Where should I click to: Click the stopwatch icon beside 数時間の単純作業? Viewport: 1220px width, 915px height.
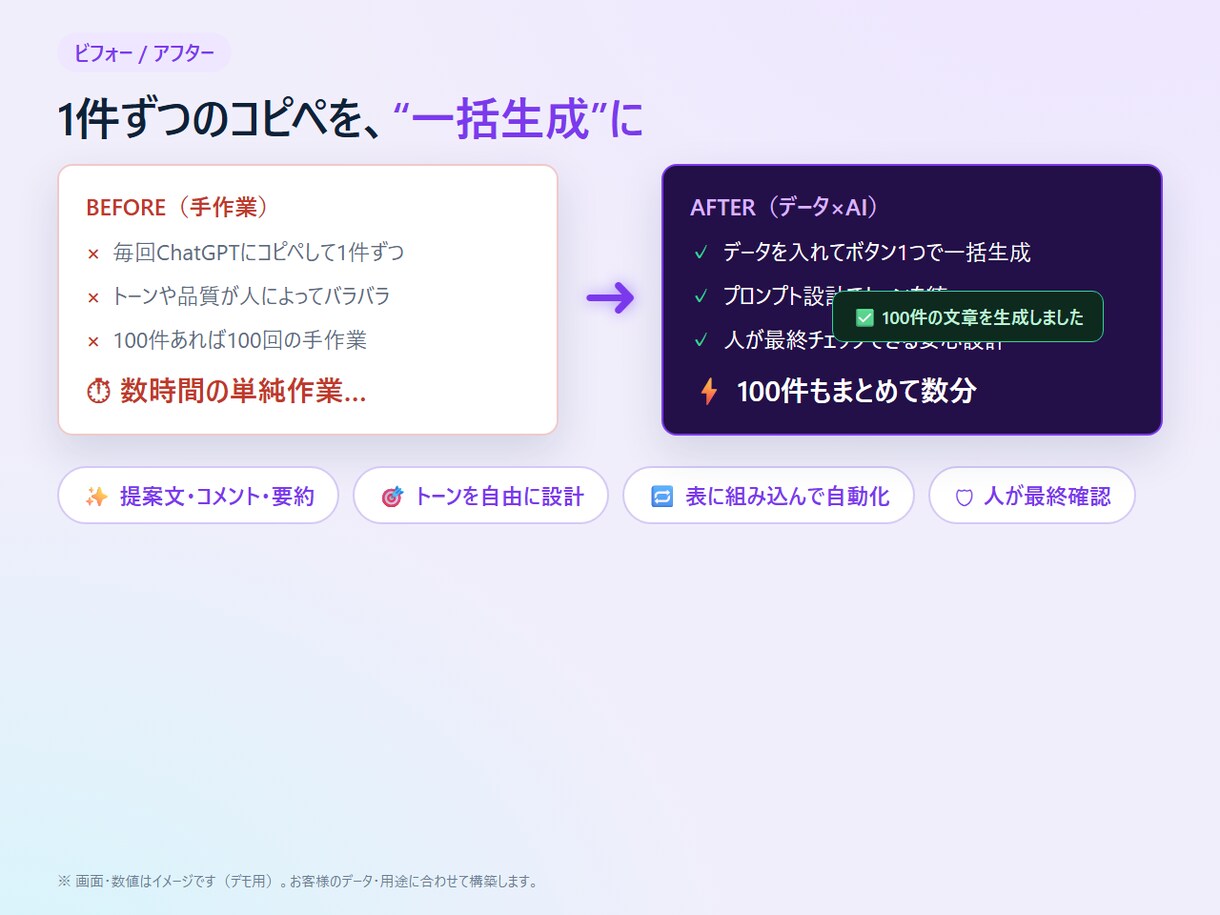click(x=98, y=391)
